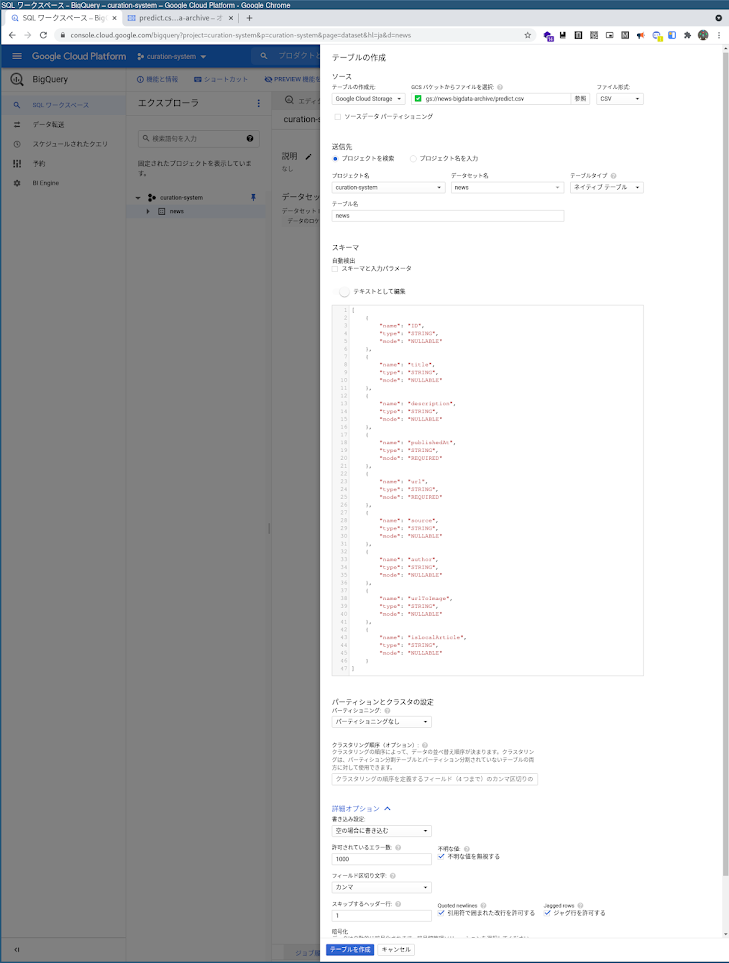Open the Explorer three-dot options menu
The width and height of the screenshot is (729, 963).
(259, 103)
